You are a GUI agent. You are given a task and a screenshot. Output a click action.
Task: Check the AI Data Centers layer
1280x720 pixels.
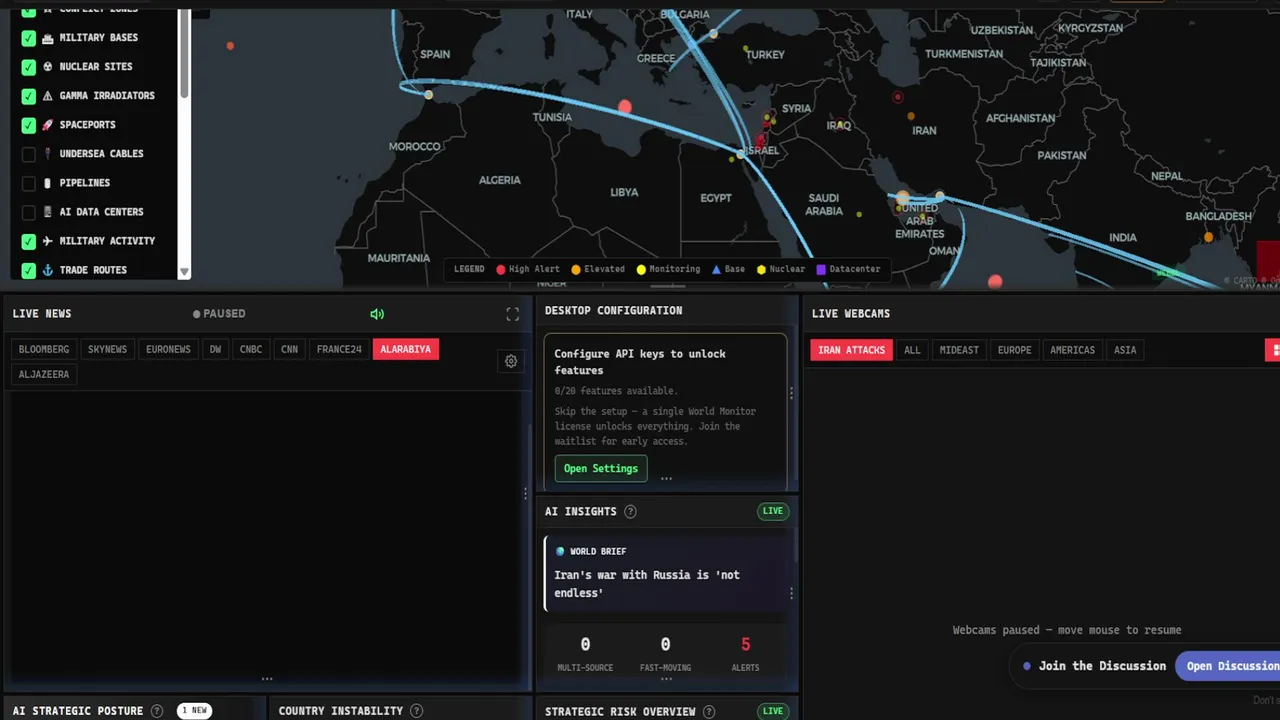click(x=29, y=212)
